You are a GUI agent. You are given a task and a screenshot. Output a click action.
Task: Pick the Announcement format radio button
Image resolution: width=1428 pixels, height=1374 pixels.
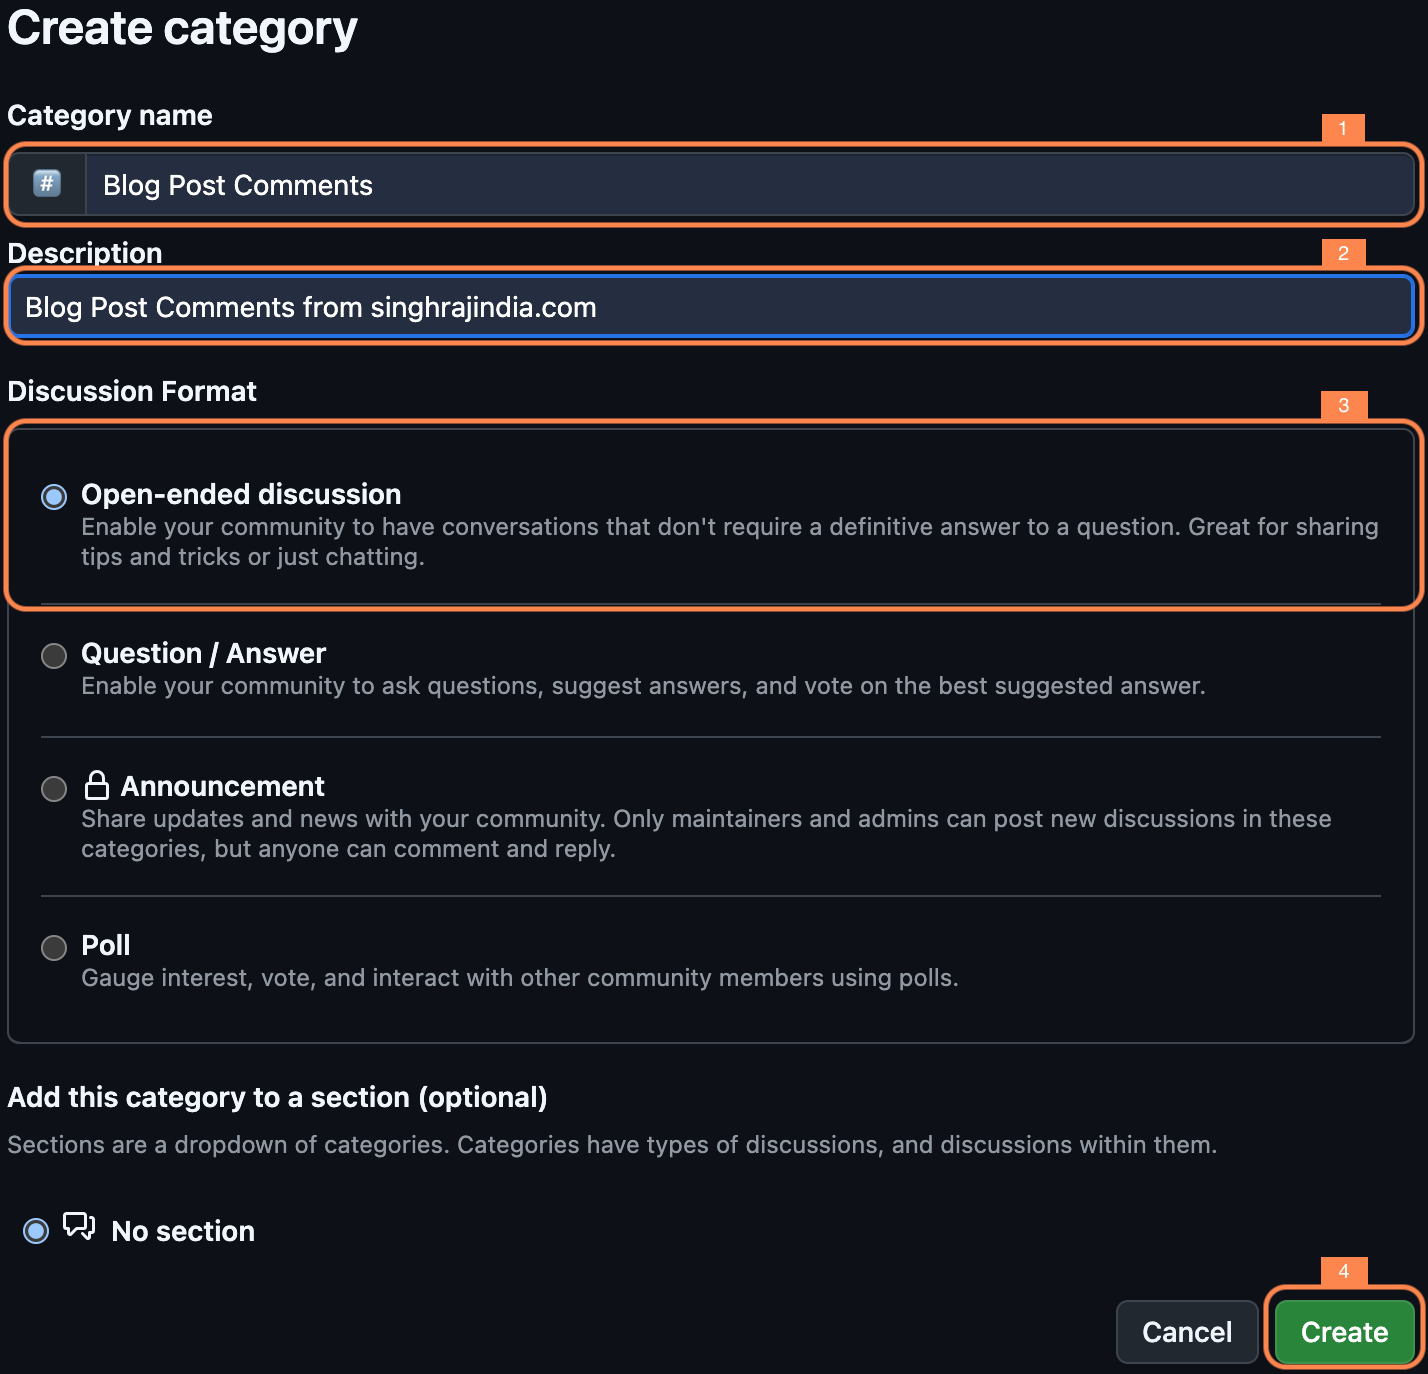[x=54, y=789]
